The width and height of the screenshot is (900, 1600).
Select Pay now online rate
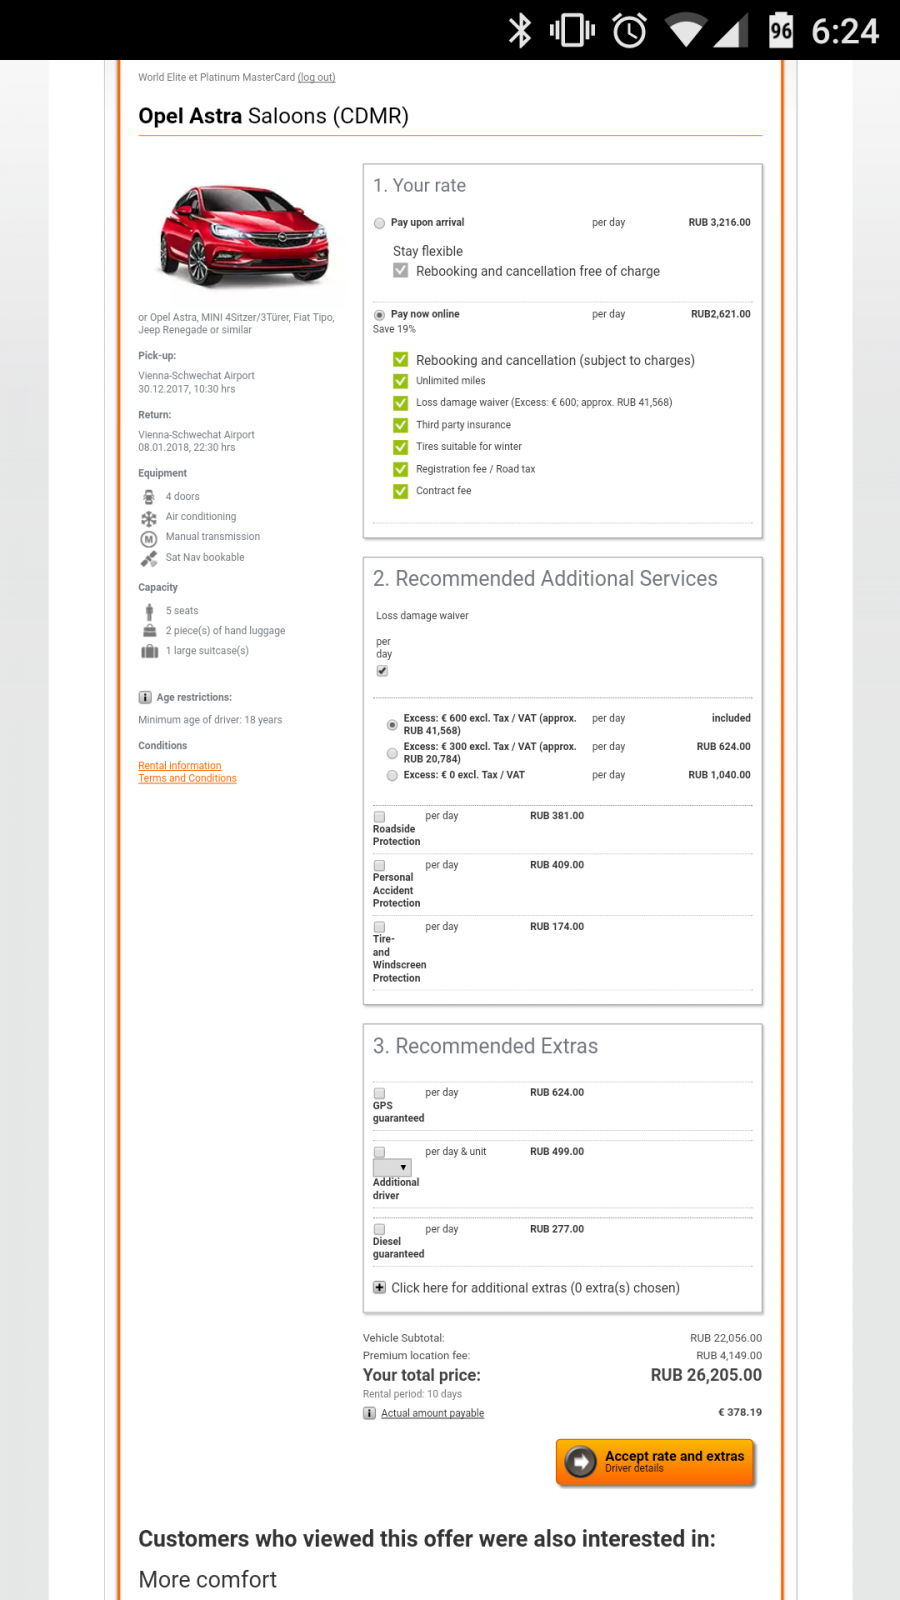(x=379, y=315)
